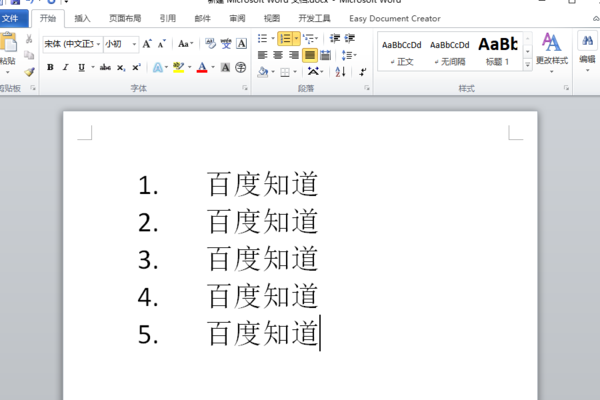
Task: Click the Cut scissors icon
Action: click(x=29, y=39)
